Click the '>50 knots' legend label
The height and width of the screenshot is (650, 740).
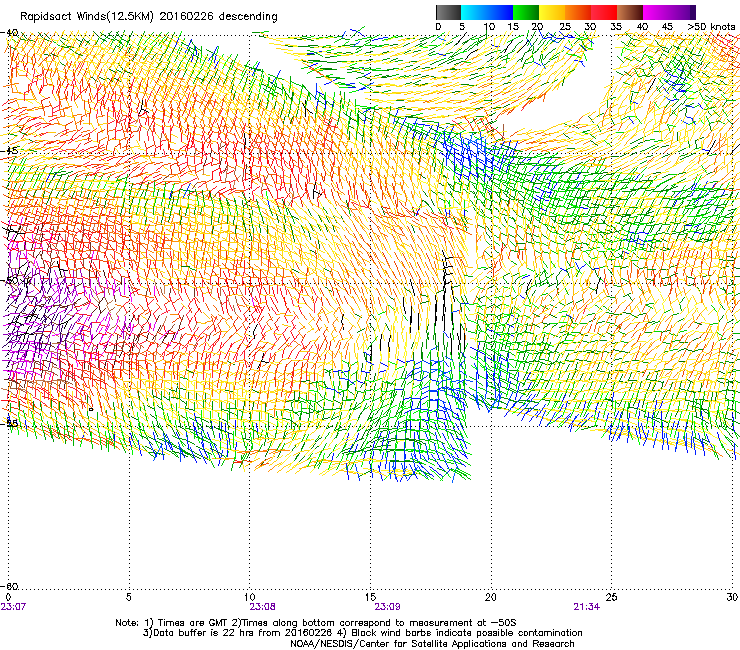(x=711, y=27)
